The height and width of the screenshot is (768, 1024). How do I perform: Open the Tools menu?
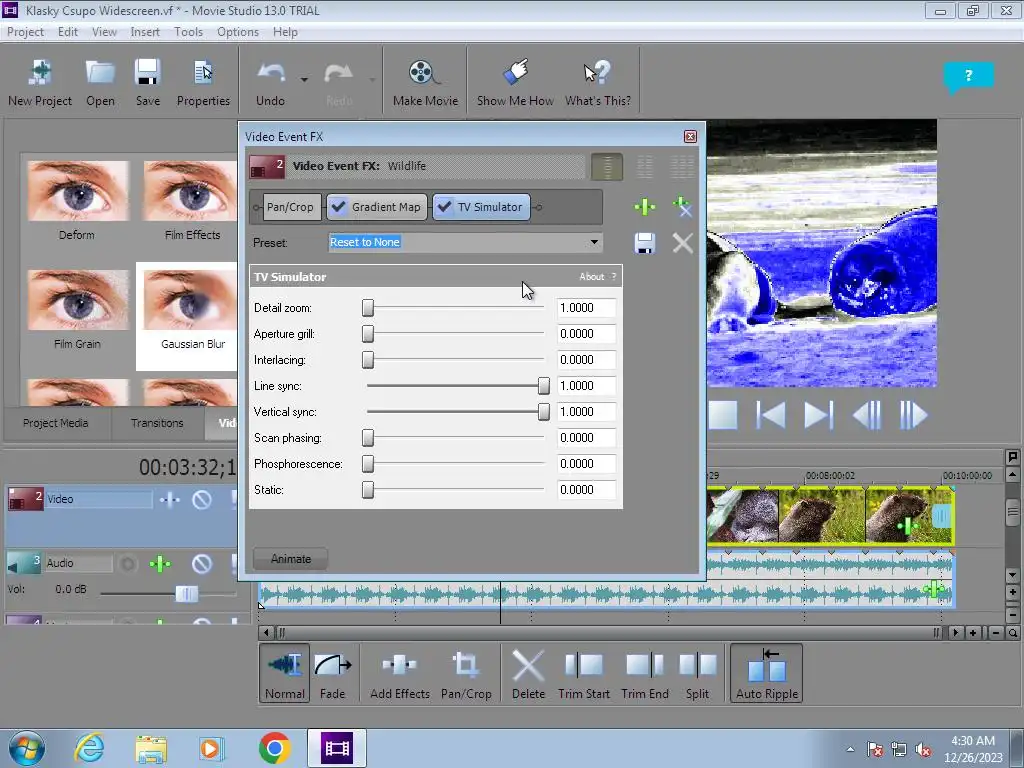click(188, 32)
